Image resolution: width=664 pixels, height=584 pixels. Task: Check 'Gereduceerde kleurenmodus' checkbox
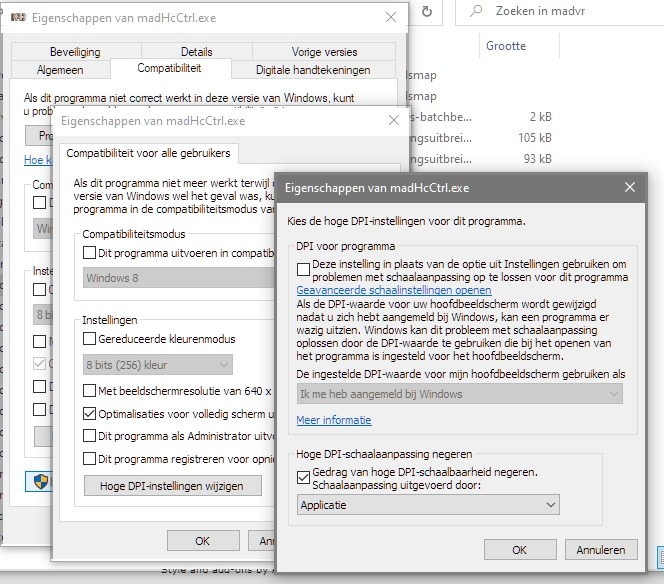coord(89,339)
